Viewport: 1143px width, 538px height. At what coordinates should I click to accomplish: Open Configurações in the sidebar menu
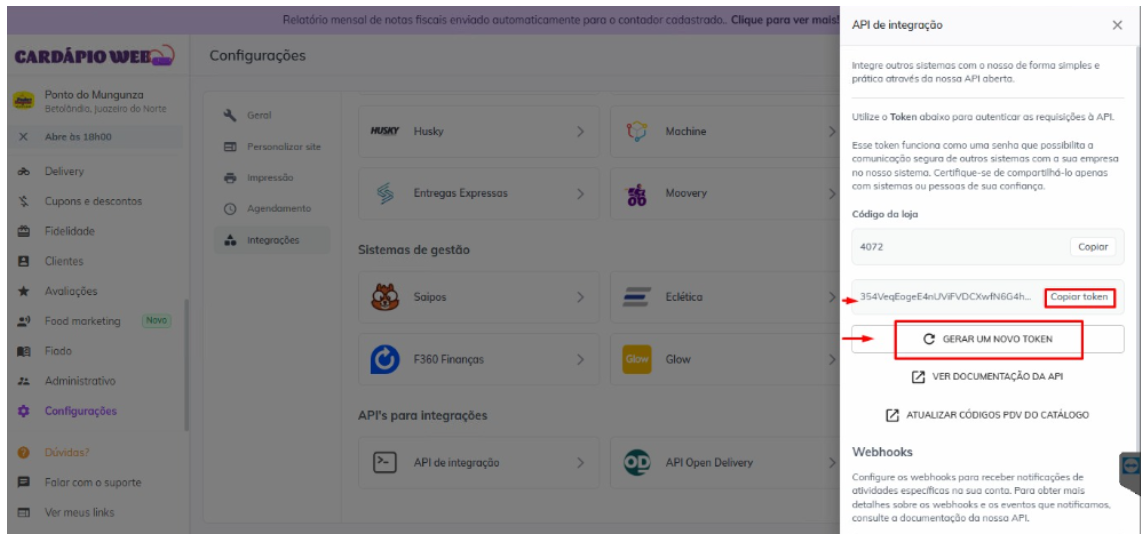click(x=80, y=411)
